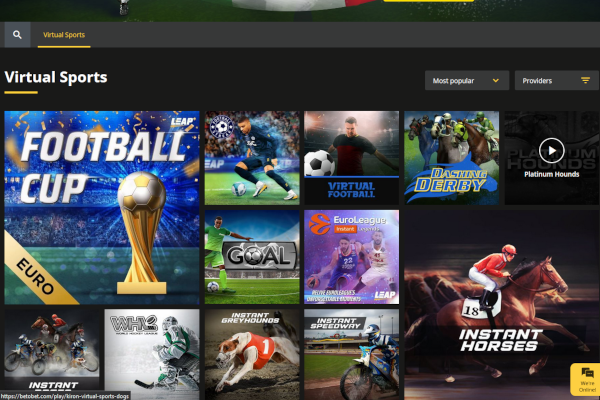600x400 pixels.
Task: Click the filter lines icon in Providers
Action: [585, 80]
